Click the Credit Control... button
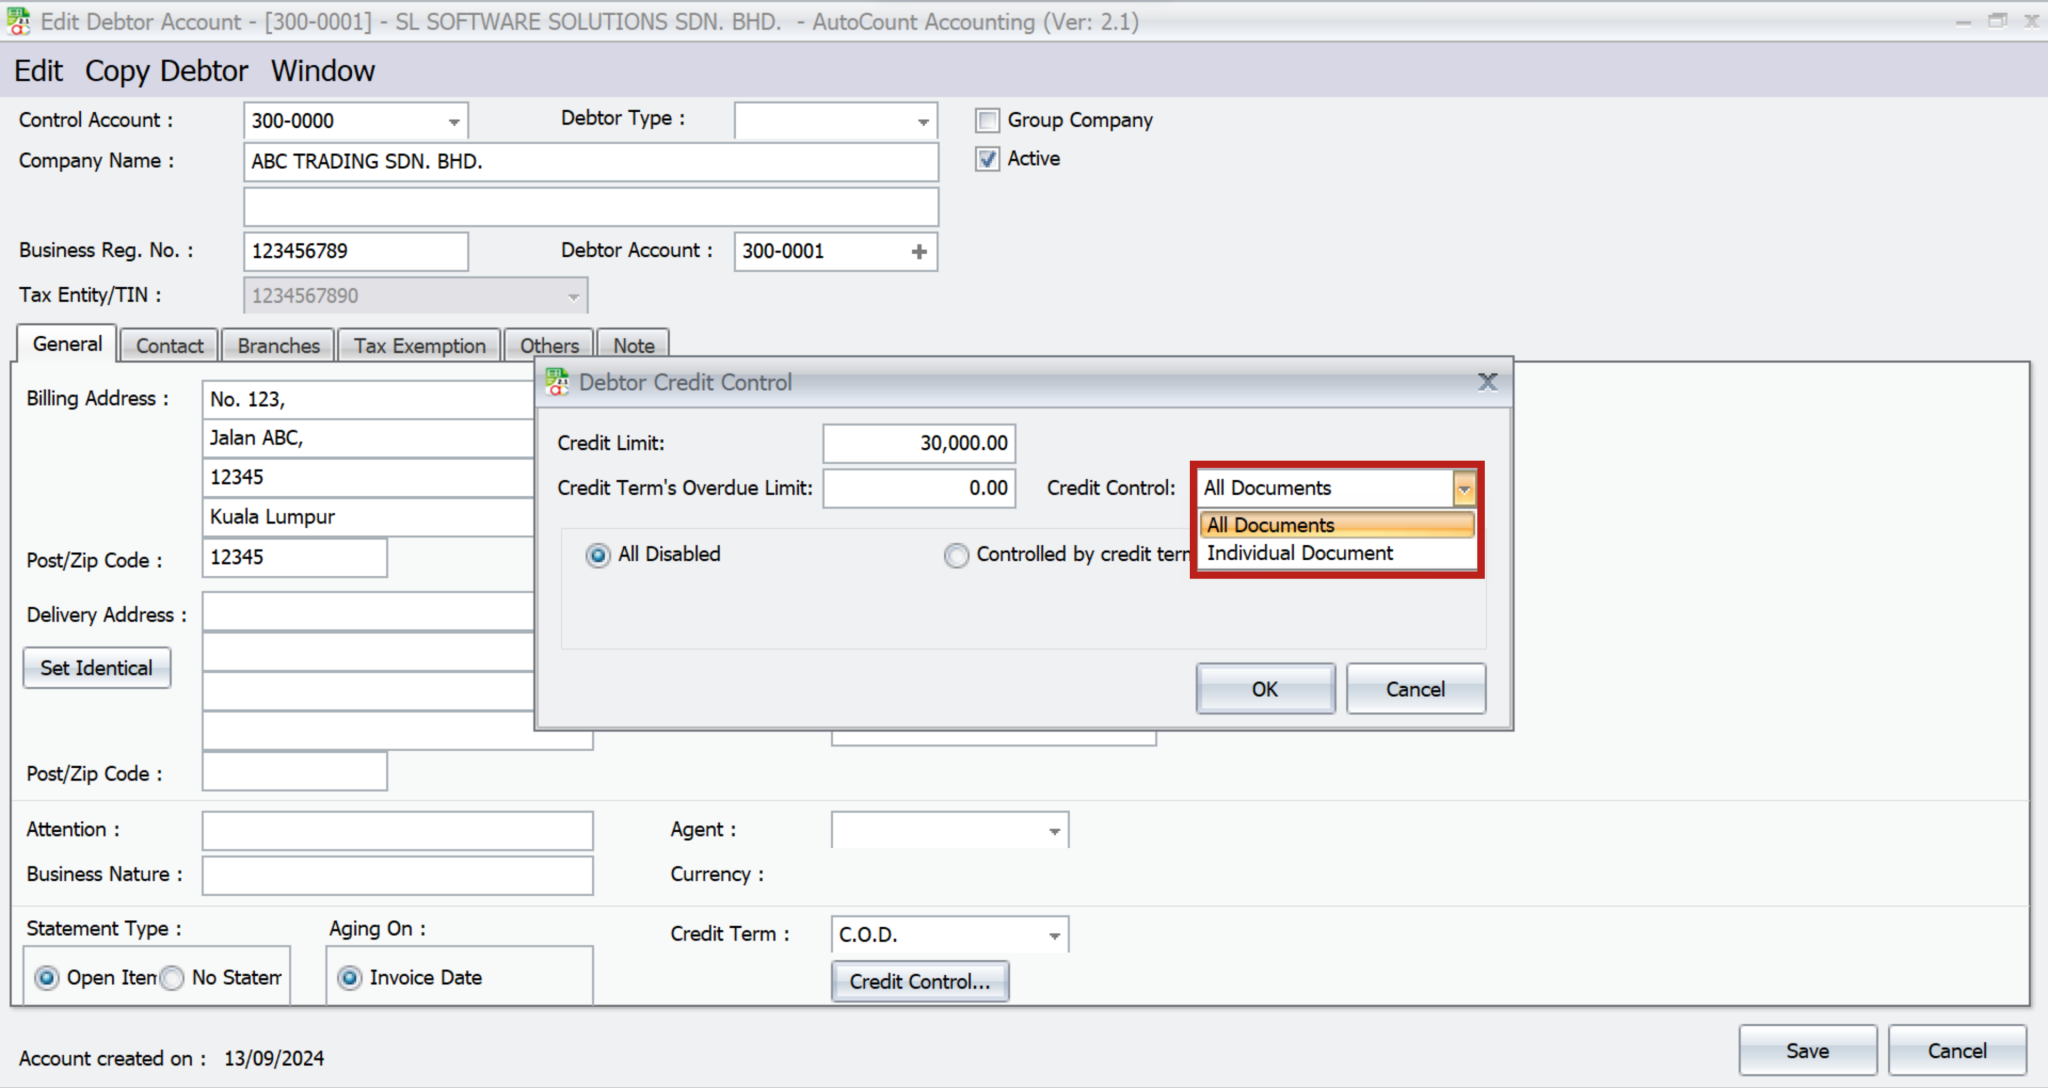Image resolution: width=2048 pixels, height=1088 pixels. 920,982
